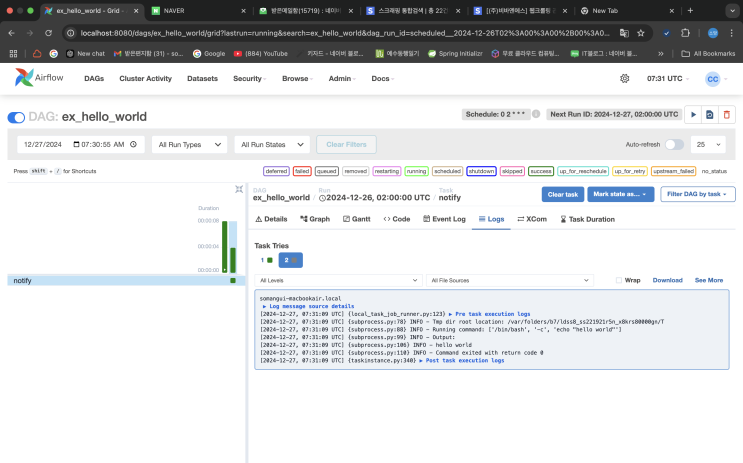Switch to Graph tab
Screen dimensions: 743x463
tap(315, 219)
